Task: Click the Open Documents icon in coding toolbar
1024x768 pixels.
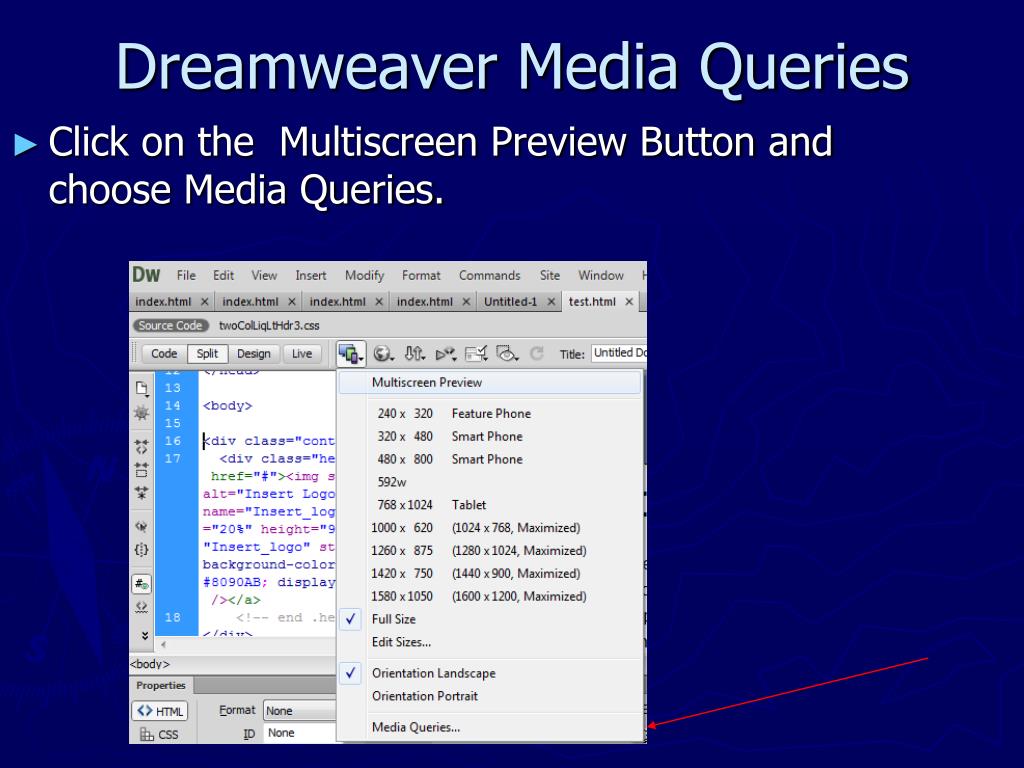Action: point(142,389)
